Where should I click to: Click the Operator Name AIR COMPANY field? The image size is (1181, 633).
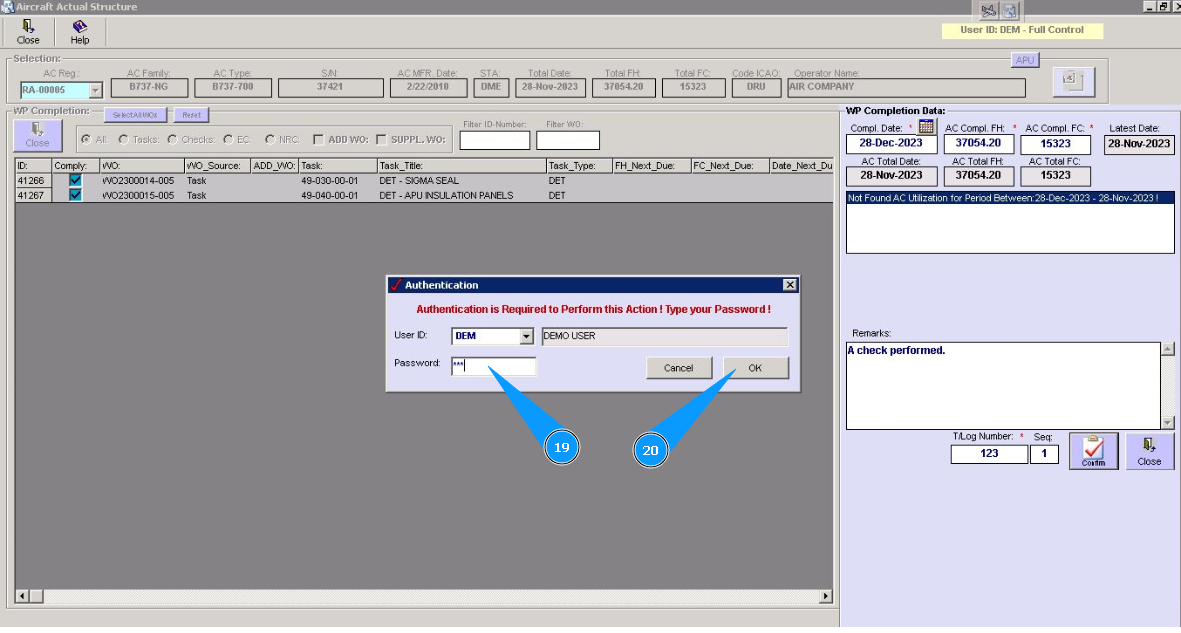tap(907, 87)
